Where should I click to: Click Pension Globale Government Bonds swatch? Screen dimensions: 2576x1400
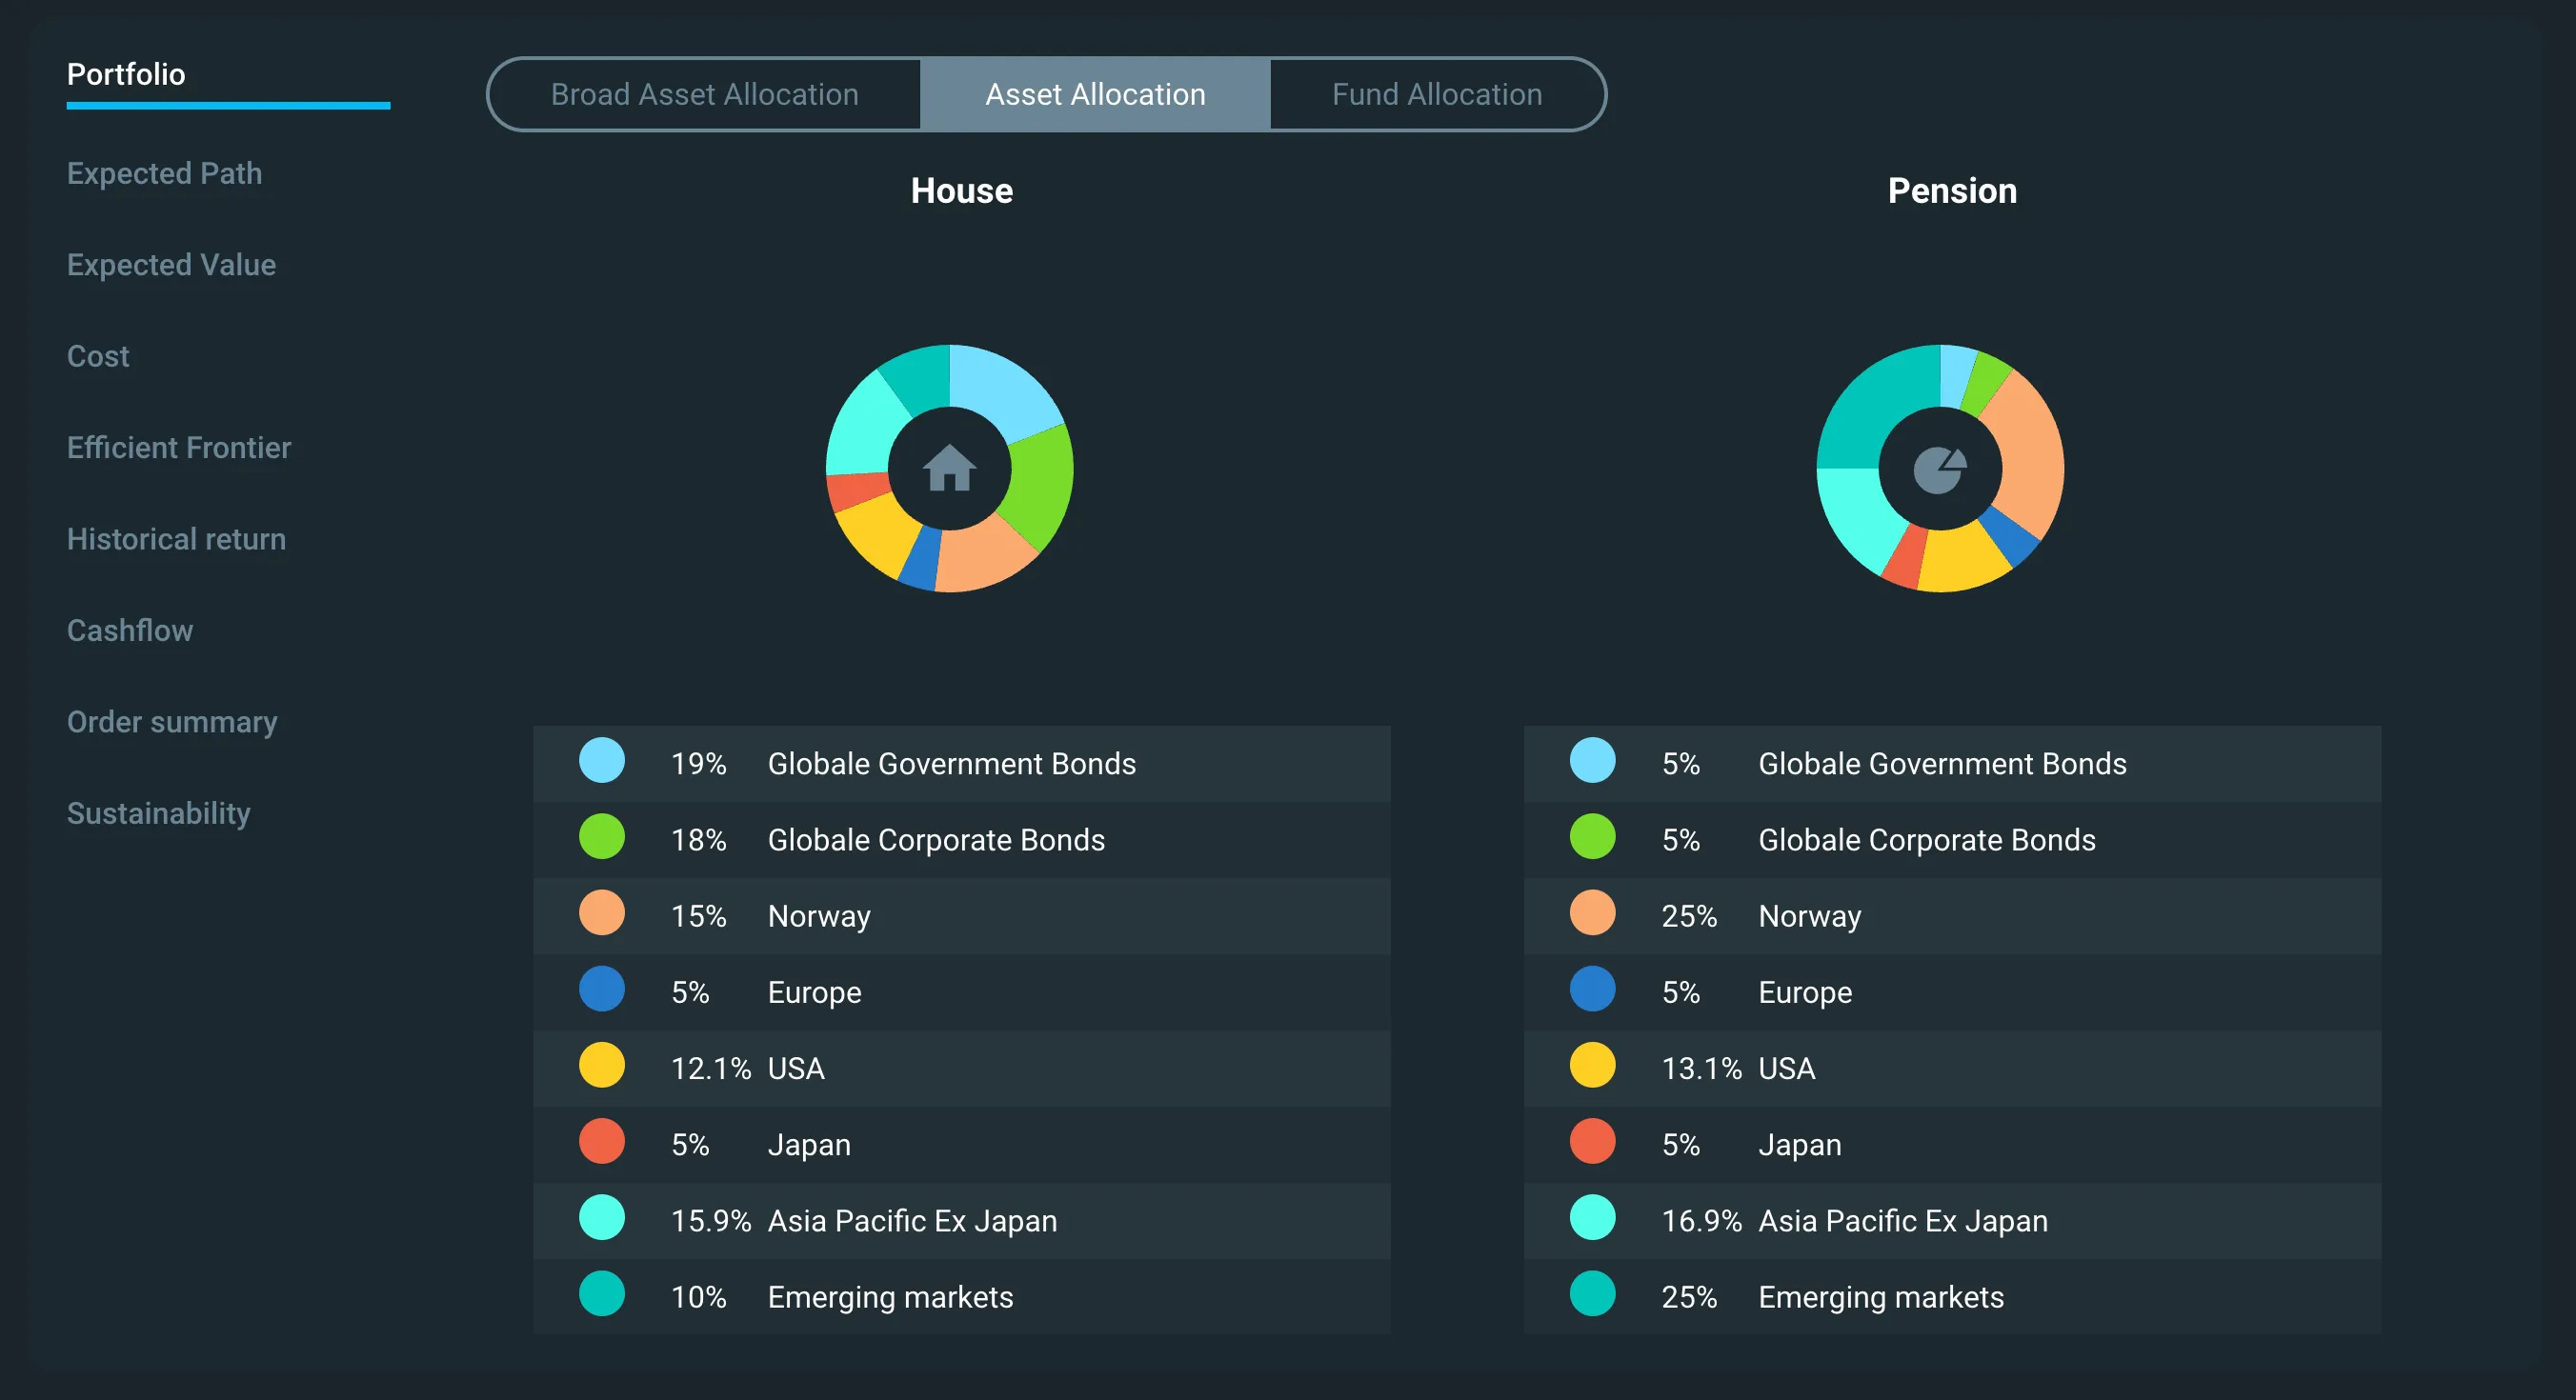(1593, 760)
